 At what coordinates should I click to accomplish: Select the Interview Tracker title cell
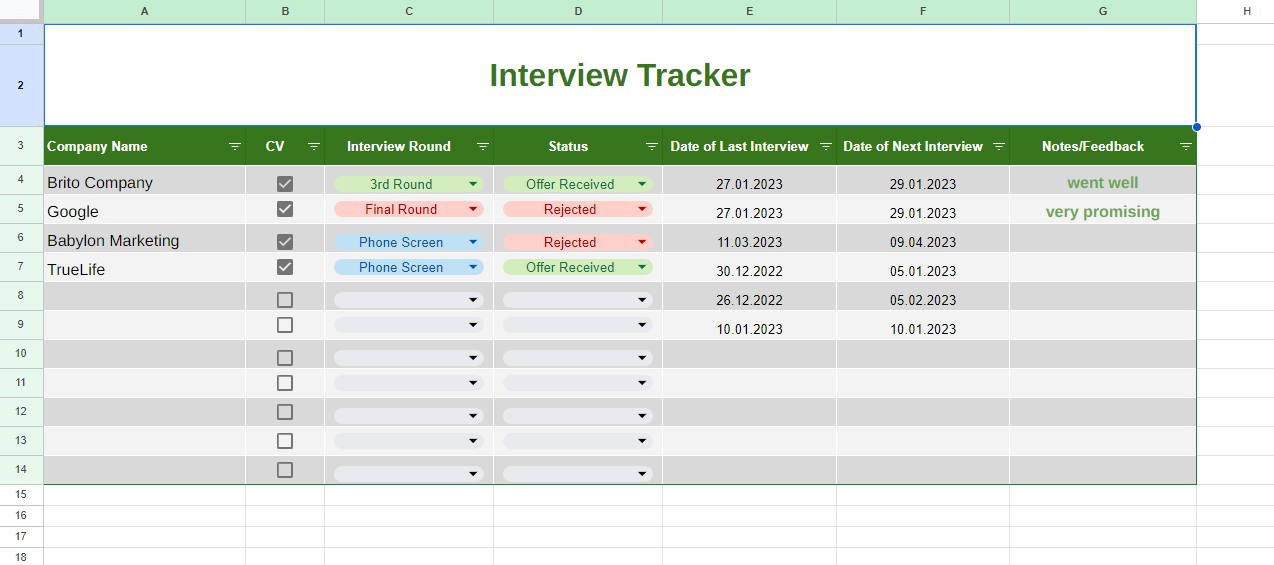[620, 75]
